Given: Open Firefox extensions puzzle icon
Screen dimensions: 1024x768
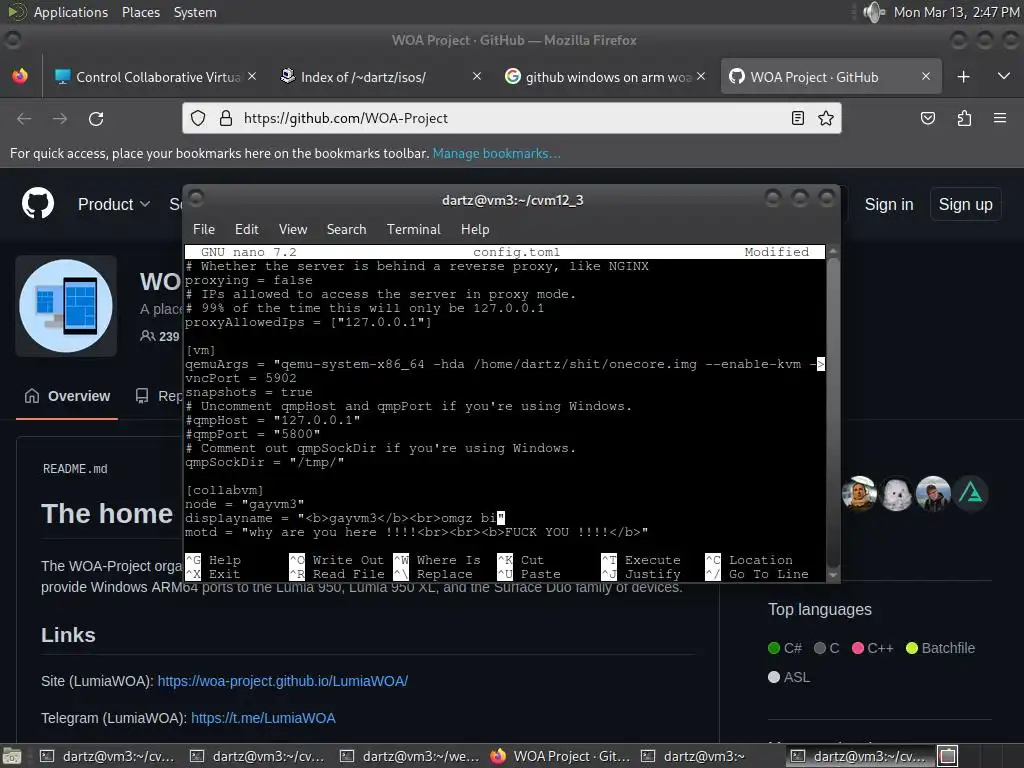Looking at the screenshot, I should click(964, 118).
